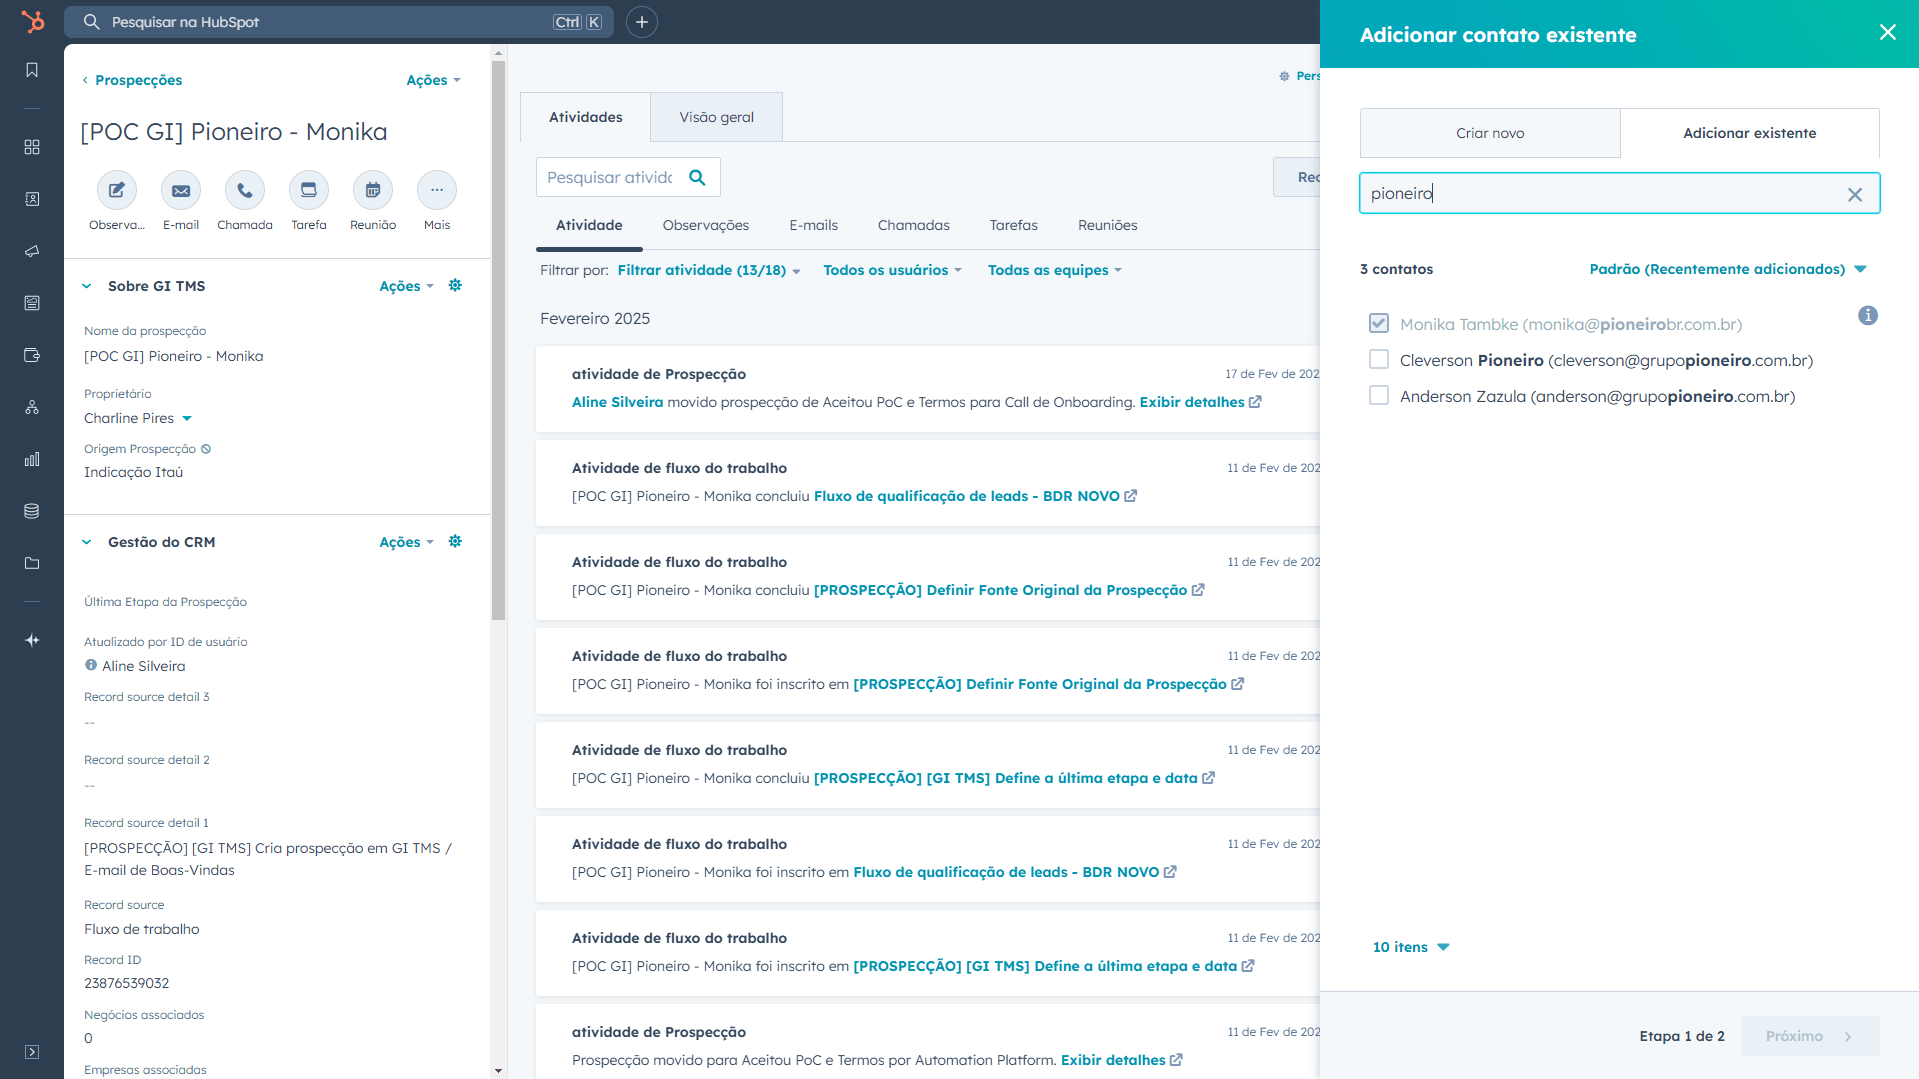Go back to Prospecções list
The height and width of the screenshot is (1079, 1919).
132,80
